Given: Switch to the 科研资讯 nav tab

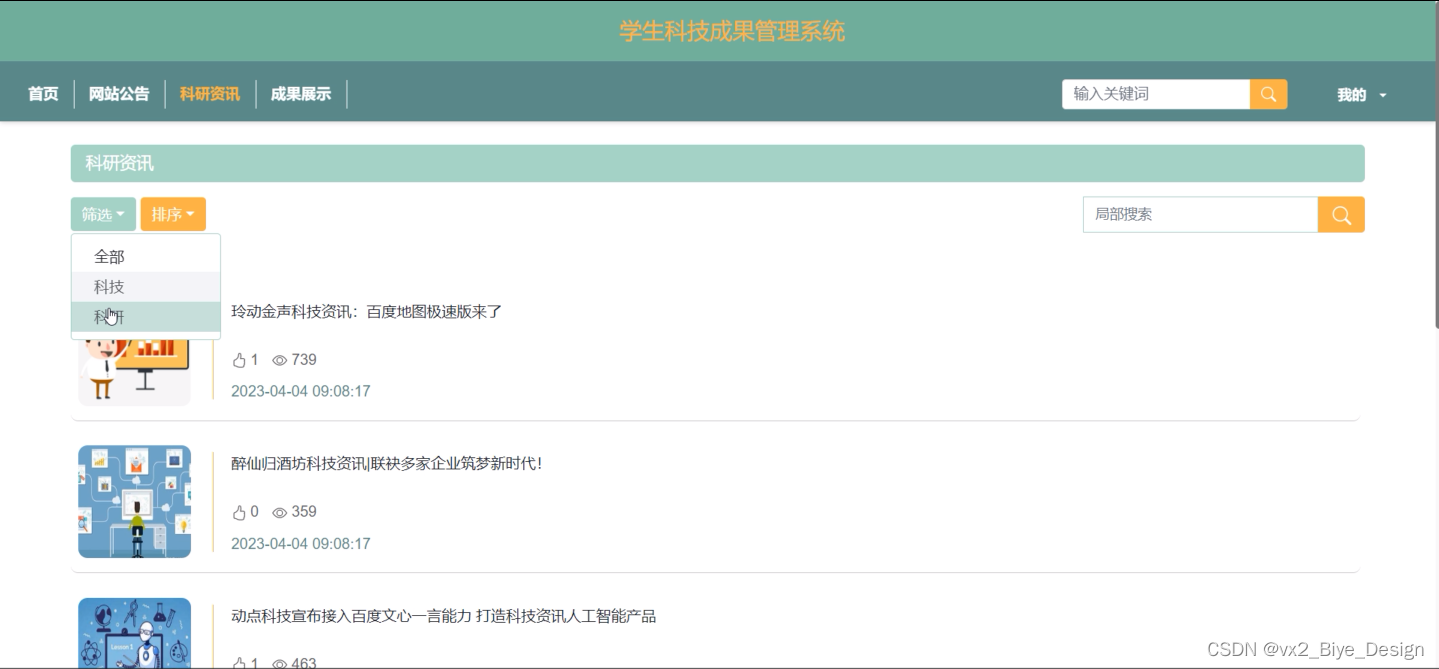Looking at the screenshot, I should point(210,94).
